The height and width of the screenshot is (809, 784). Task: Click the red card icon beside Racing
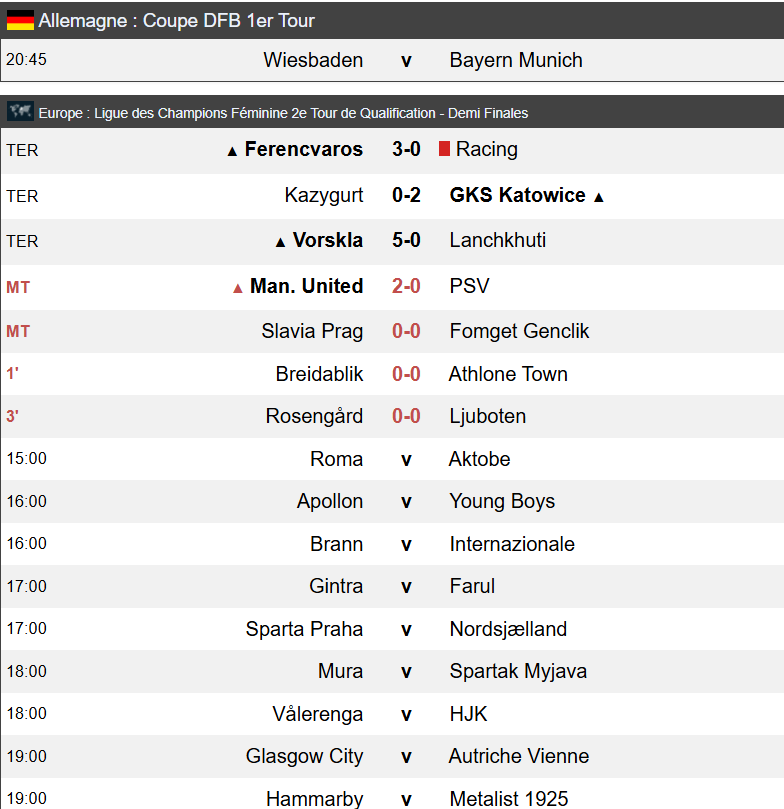tap(445, 149)
